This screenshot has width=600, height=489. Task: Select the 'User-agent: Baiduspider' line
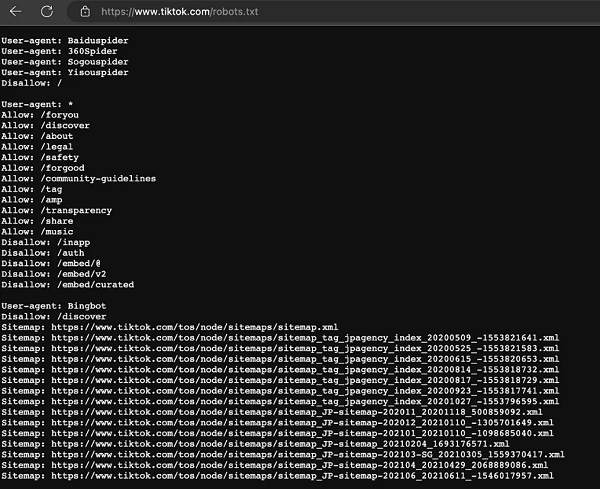click(65, 41)
